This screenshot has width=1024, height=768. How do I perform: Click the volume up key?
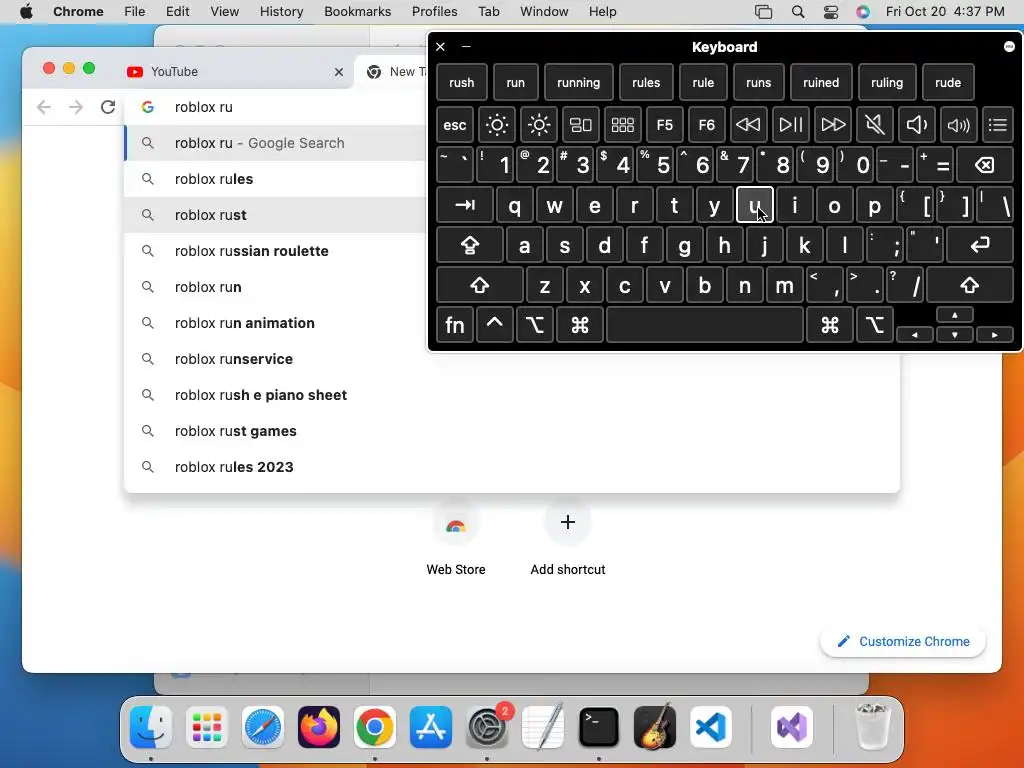(x=958, y=125)
